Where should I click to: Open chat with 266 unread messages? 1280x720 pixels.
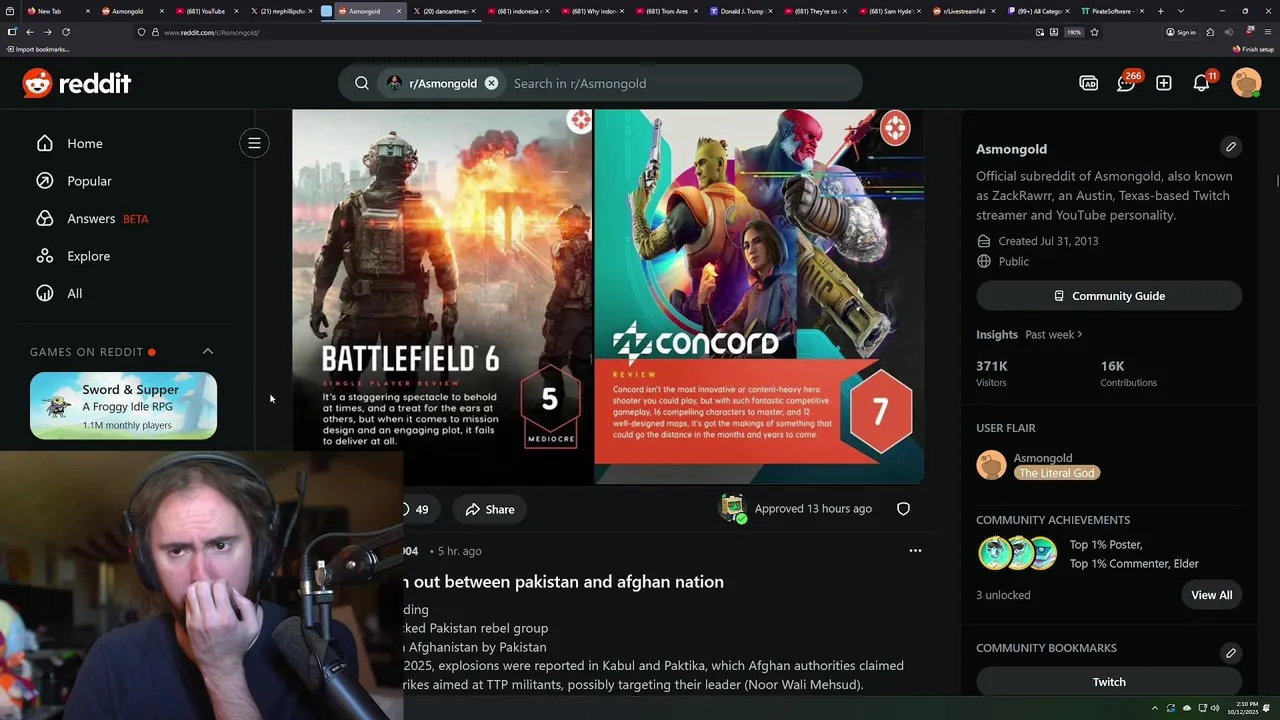[1127, 82]
